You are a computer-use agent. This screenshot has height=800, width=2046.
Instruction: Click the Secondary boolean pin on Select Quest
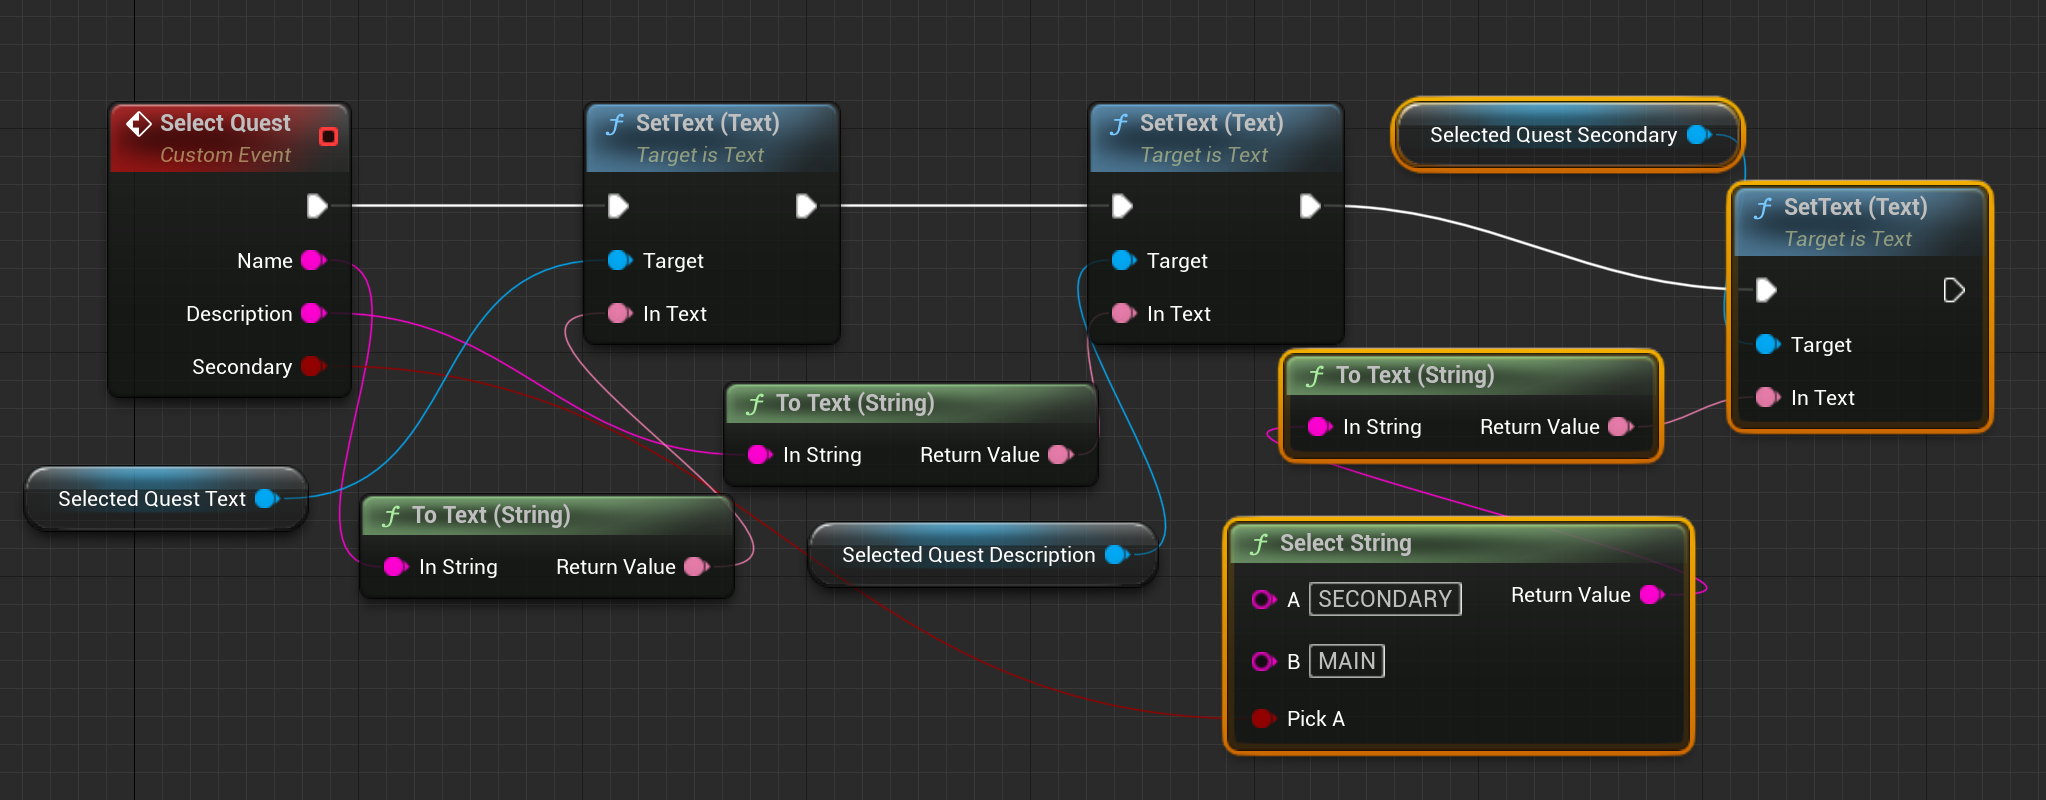(x=314, y=366)
